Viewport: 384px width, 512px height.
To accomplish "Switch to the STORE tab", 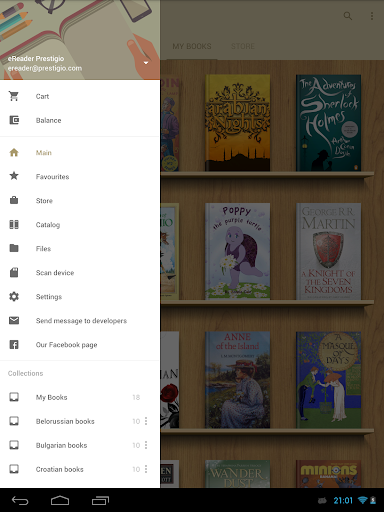I will coord(243,46).
